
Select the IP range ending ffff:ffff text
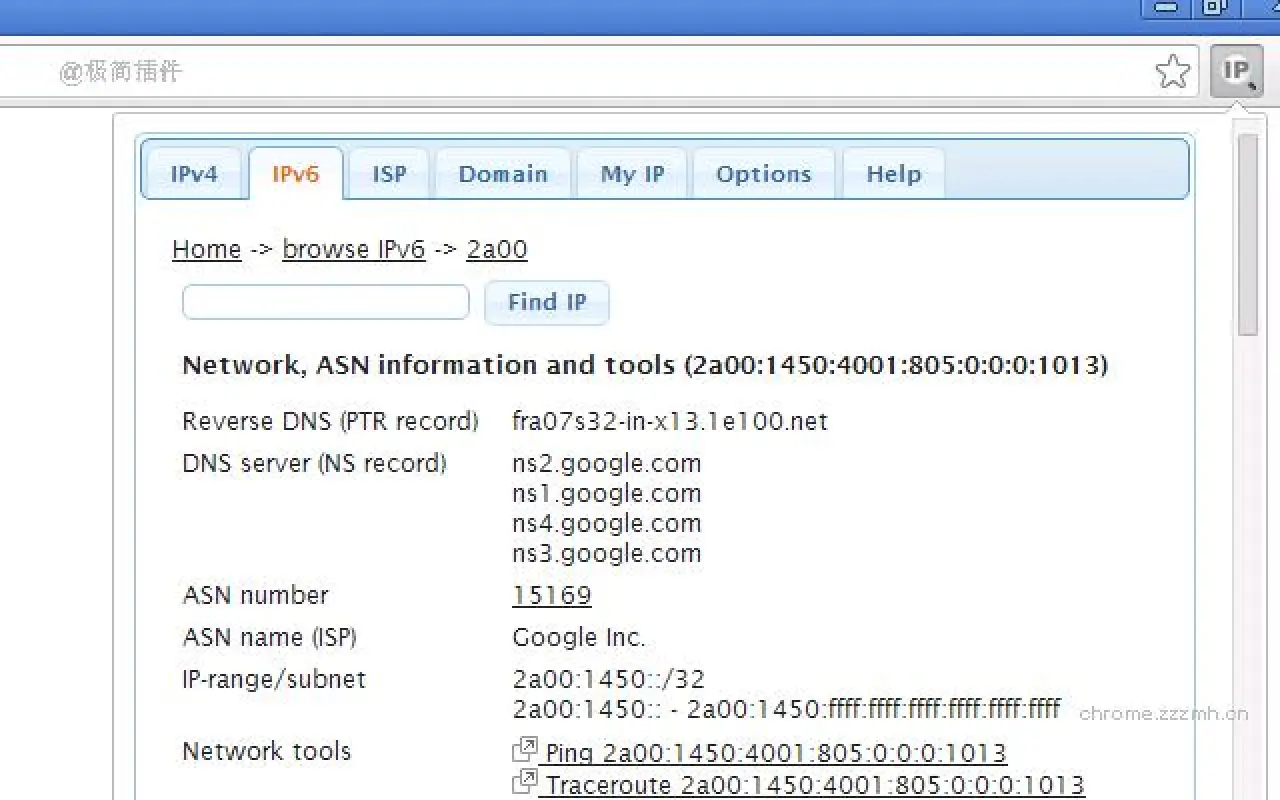787,709
